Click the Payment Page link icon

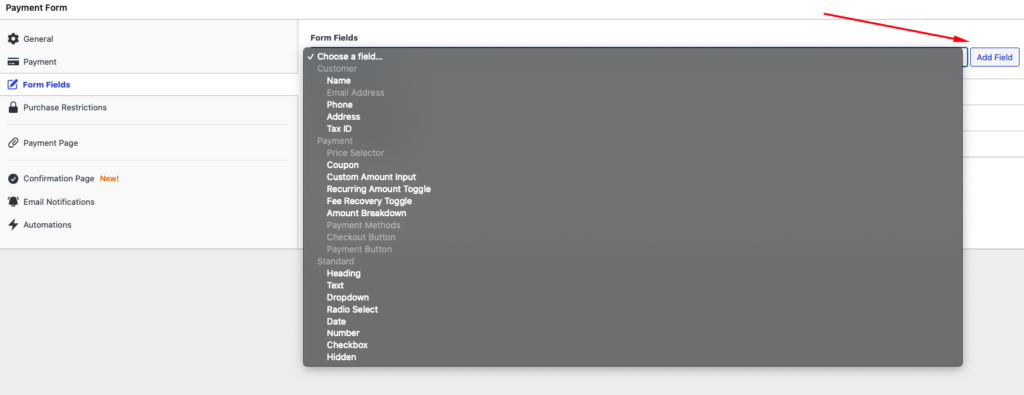point(13,143)
